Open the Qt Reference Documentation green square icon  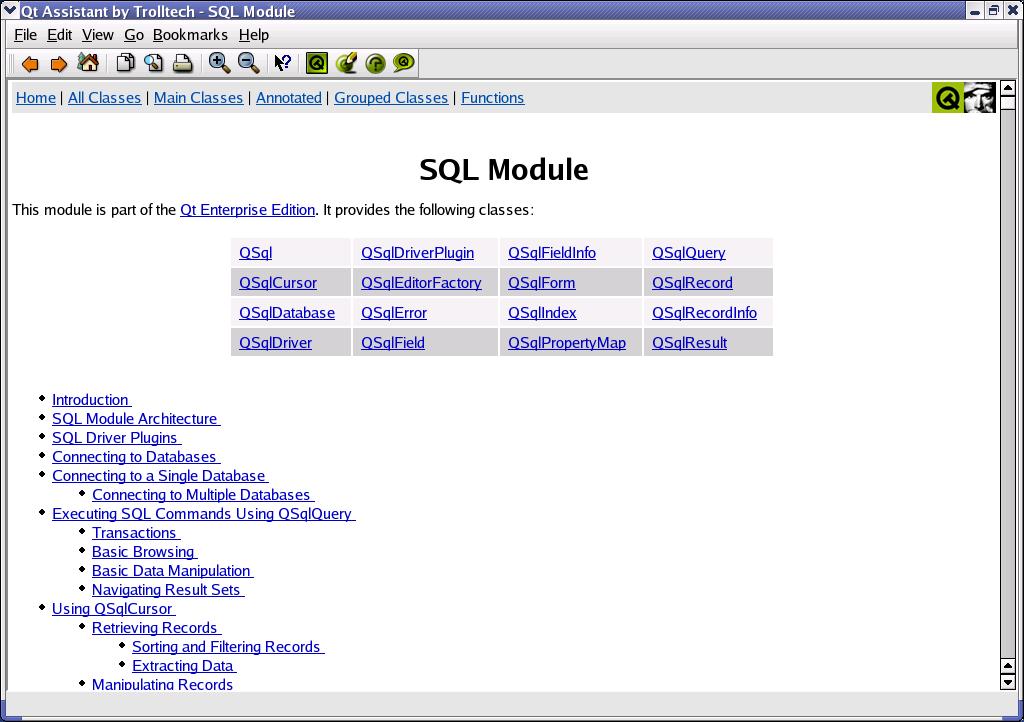(x=317, y=63)
